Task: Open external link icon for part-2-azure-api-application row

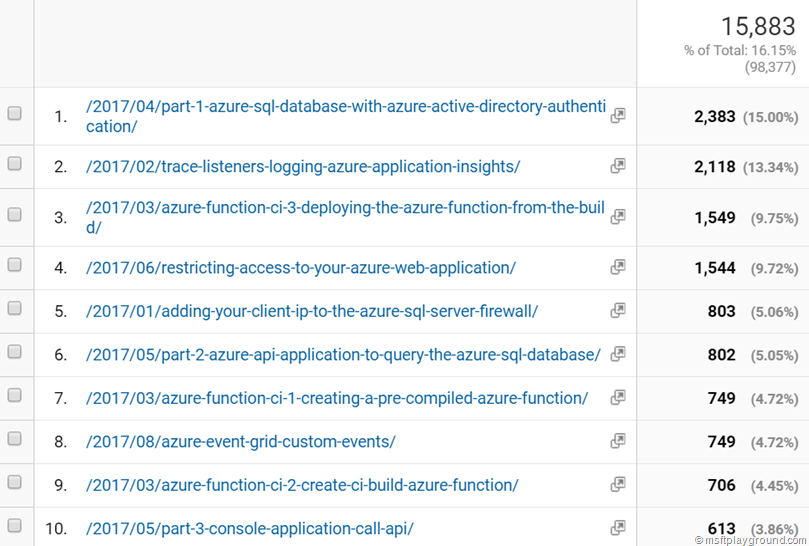Action: pos(618,354)
